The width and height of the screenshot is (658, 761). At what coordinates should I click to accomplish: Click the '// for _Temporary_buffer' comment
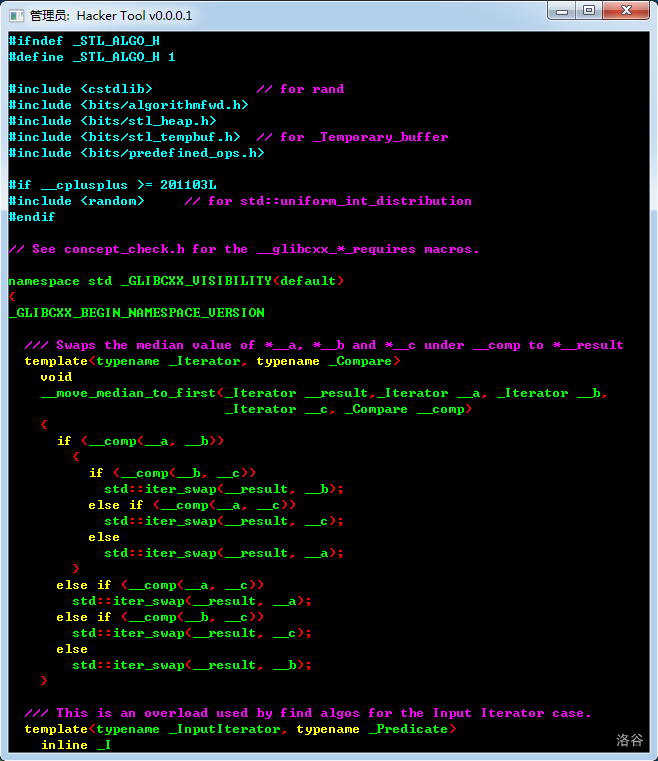352,137
